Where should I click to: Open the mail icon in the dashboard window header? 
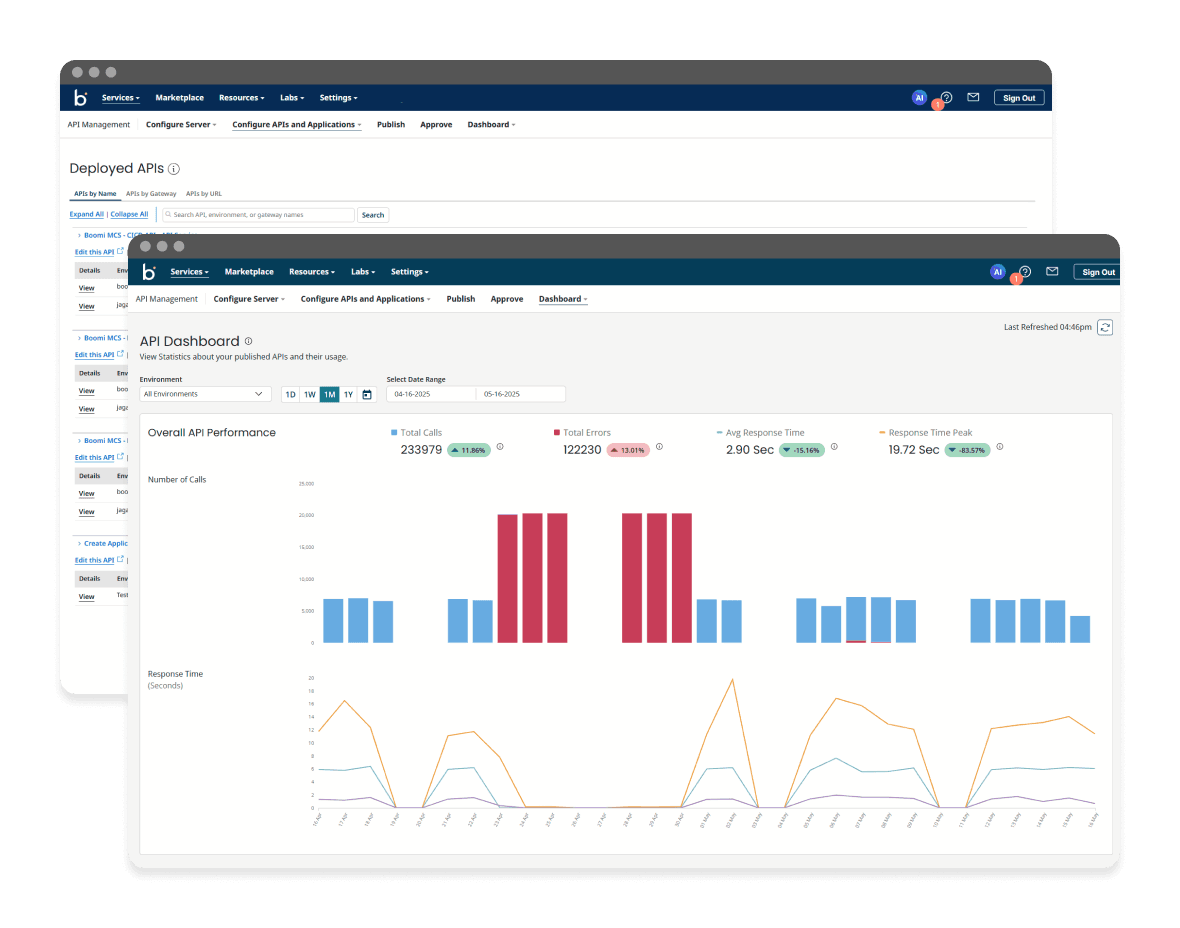click(x=1052, y=271)
